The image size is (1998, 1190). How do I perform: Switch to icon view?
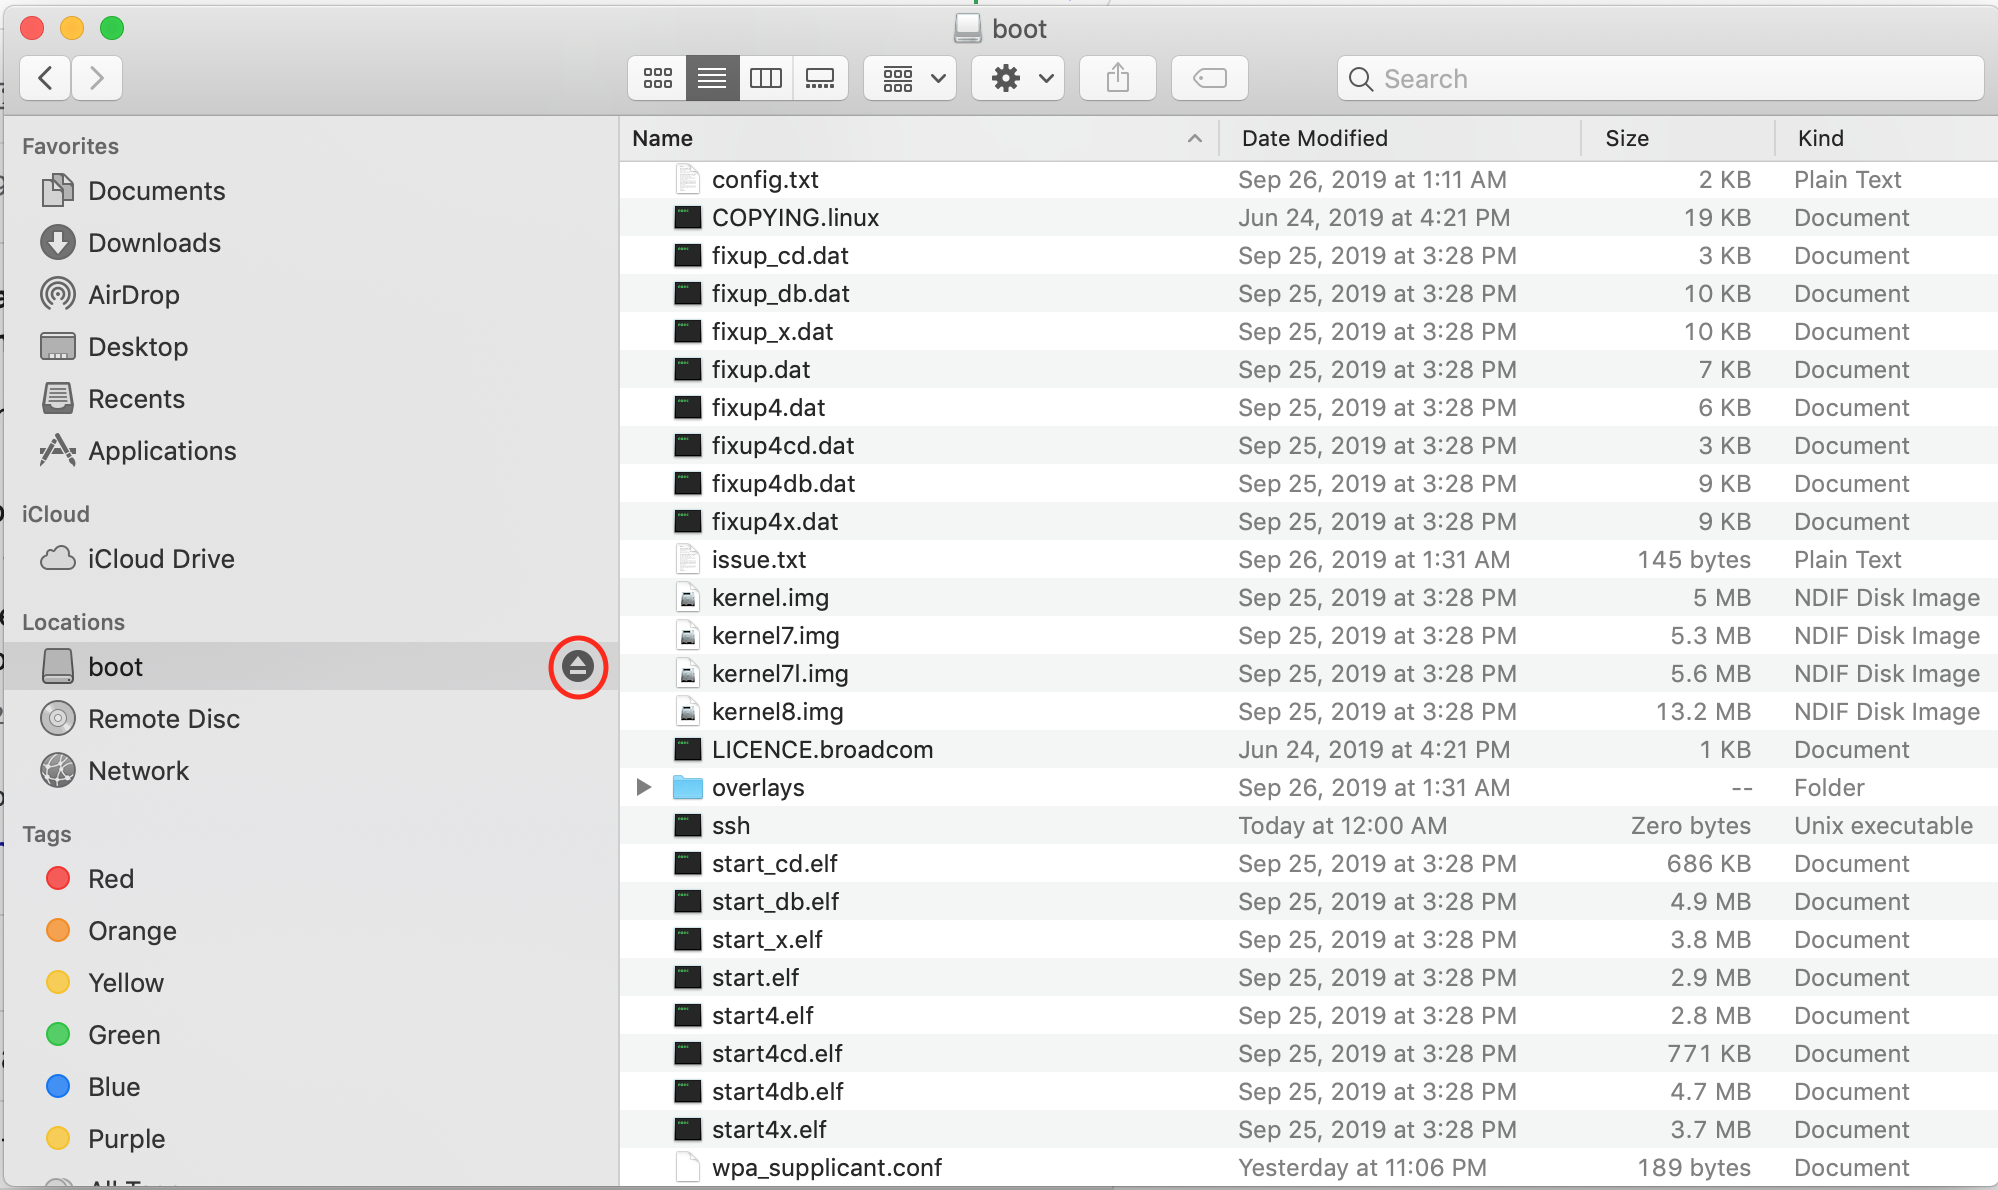pyautogui.click(x=657, y=78)
